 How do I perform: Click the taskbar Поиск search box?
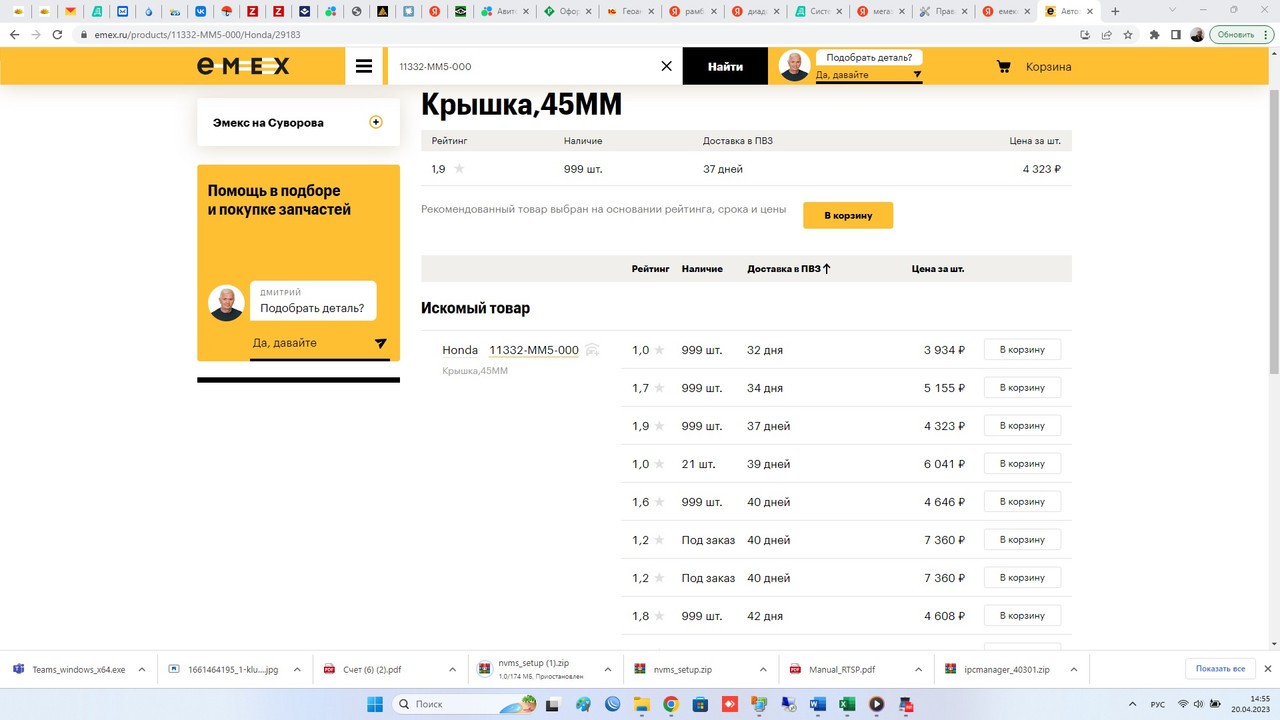pos(464,704)
